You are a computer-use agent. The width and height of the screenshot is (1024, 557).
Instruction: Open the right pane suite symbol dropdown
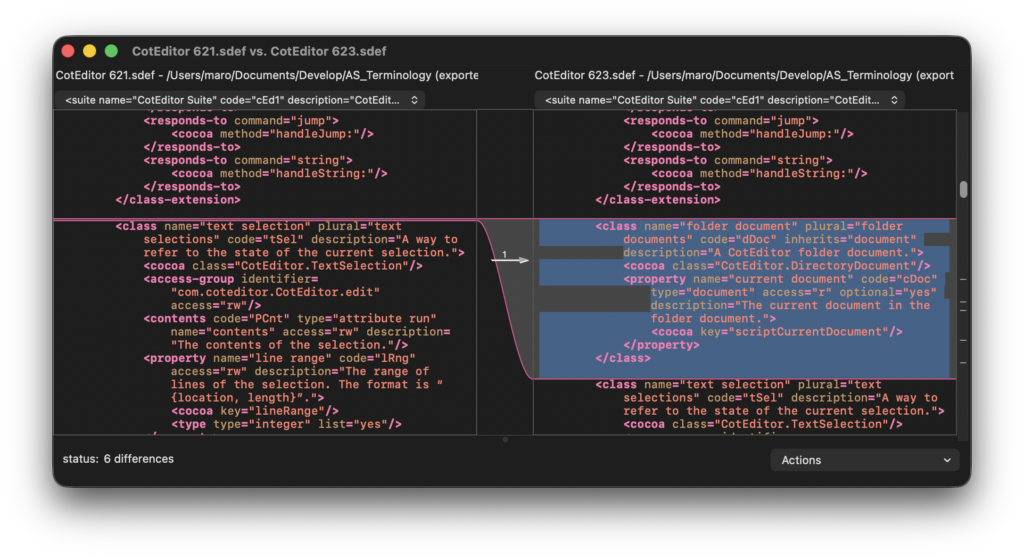click(720, 100)
